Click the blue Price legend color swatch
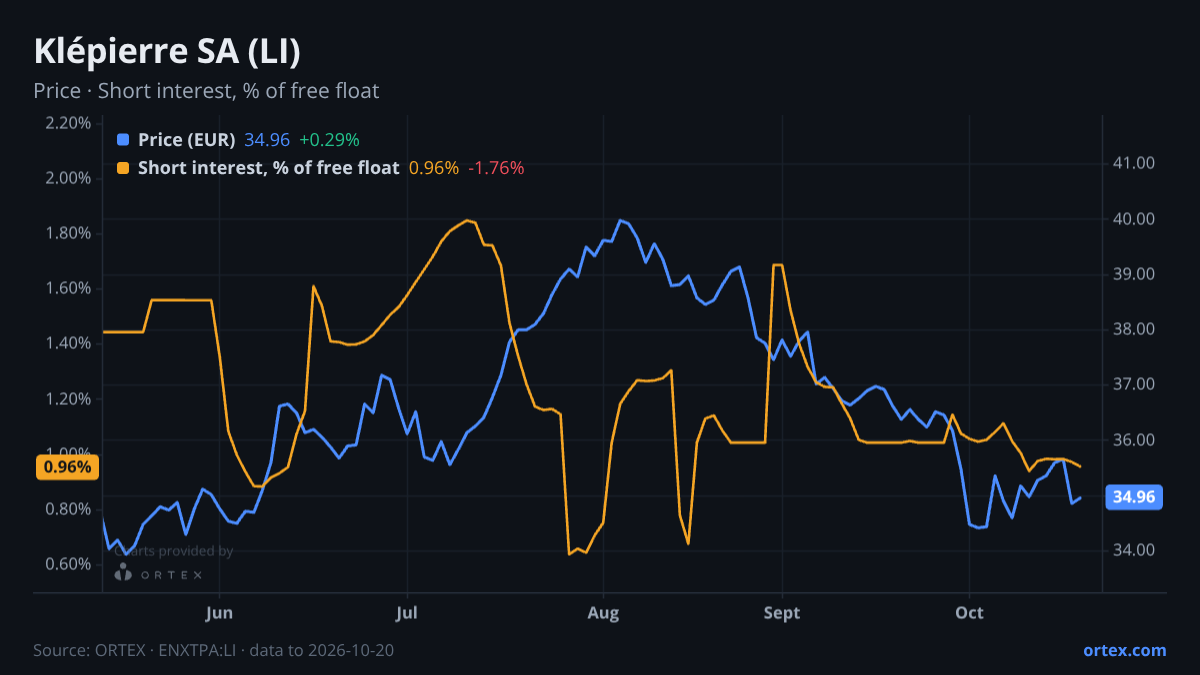This screenshot has height=675, width=1200. click(123, 140)
